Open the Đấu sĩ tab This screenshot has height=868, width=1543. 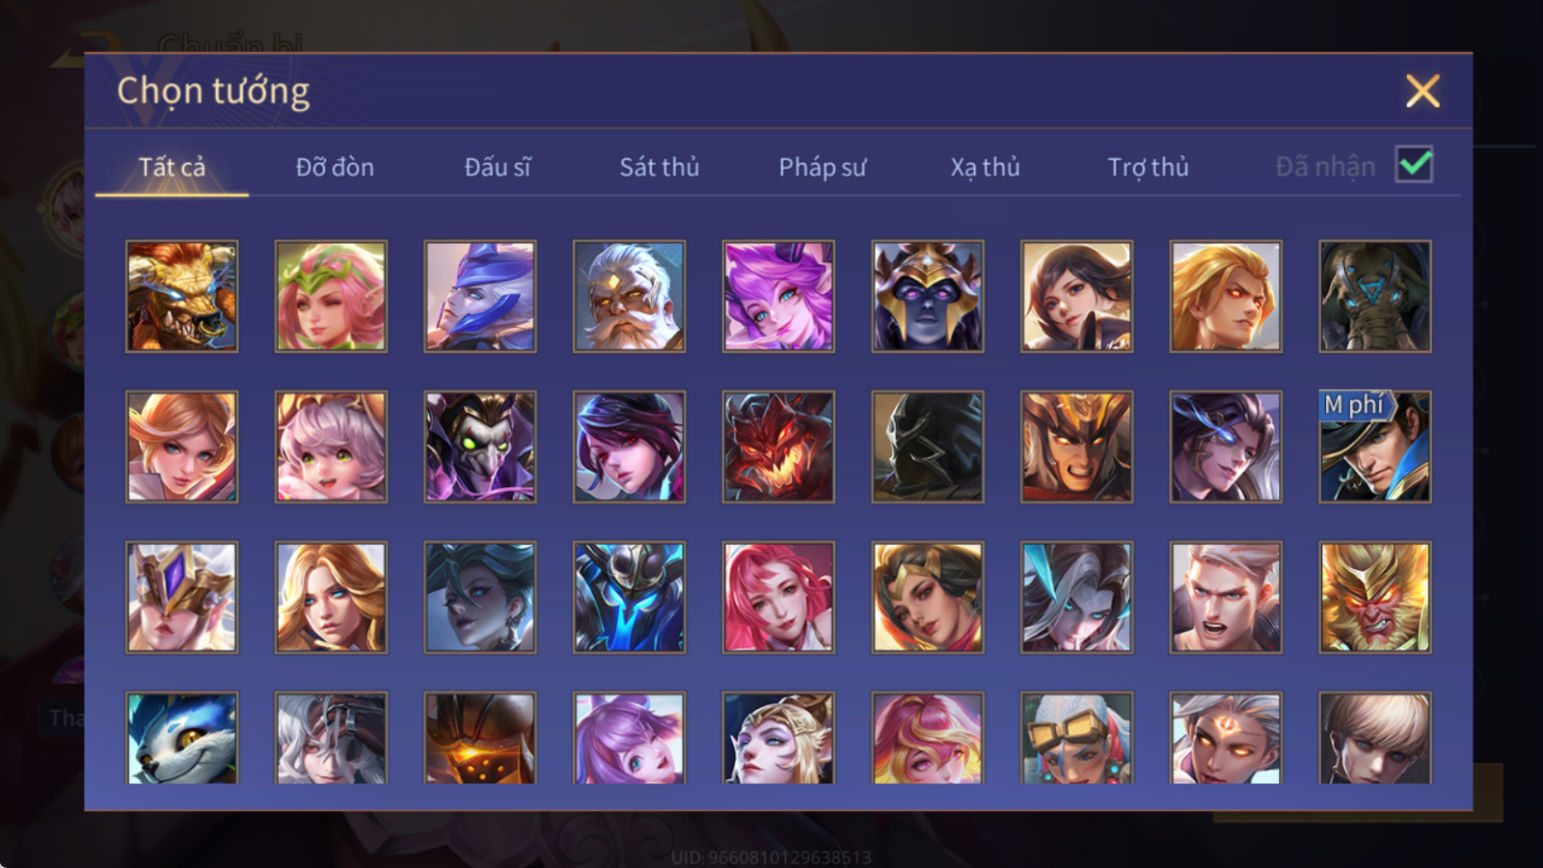pyautogui.click(x=497, y=167)
